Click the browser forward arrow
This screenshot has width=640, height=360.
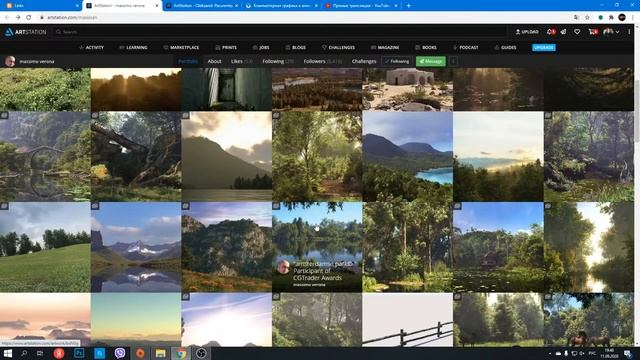tap(18, 17)
